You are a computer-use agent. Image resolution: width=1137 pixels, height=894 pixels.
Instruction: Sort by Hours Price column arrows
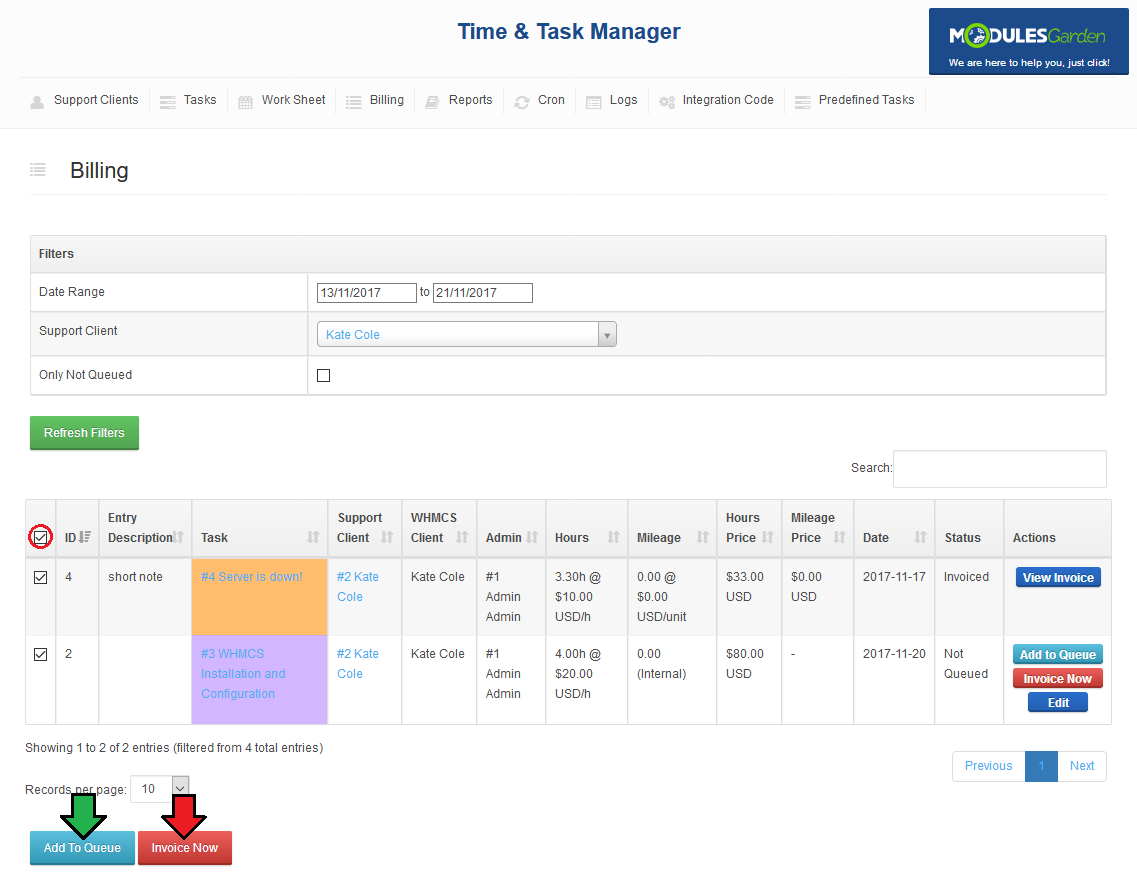coord(767,537)
